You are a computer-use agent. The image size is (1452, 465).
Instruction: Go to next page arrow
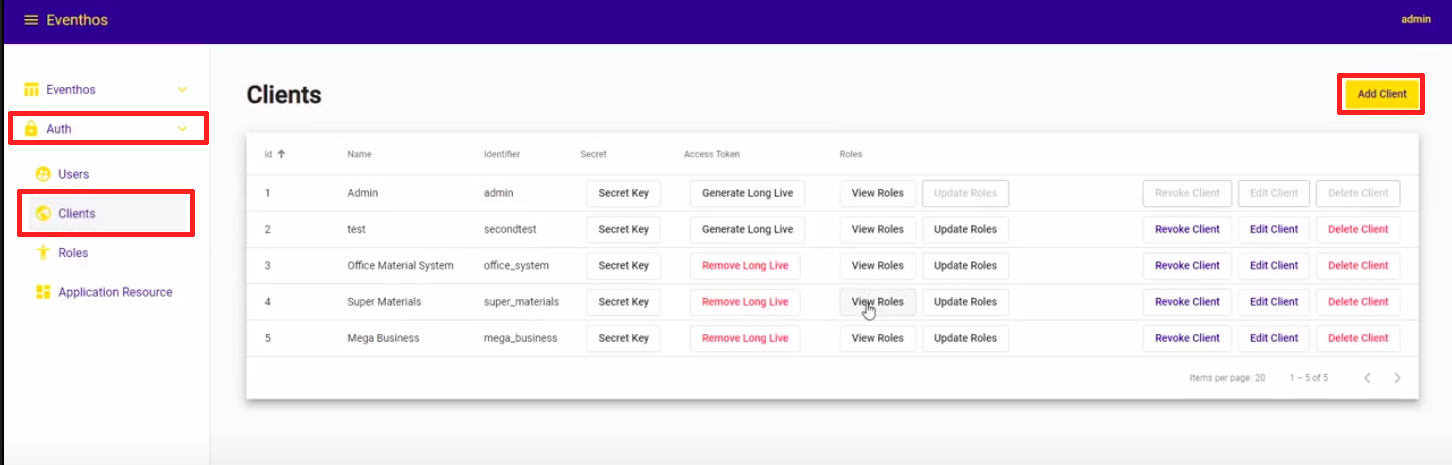click(1397, 378)
